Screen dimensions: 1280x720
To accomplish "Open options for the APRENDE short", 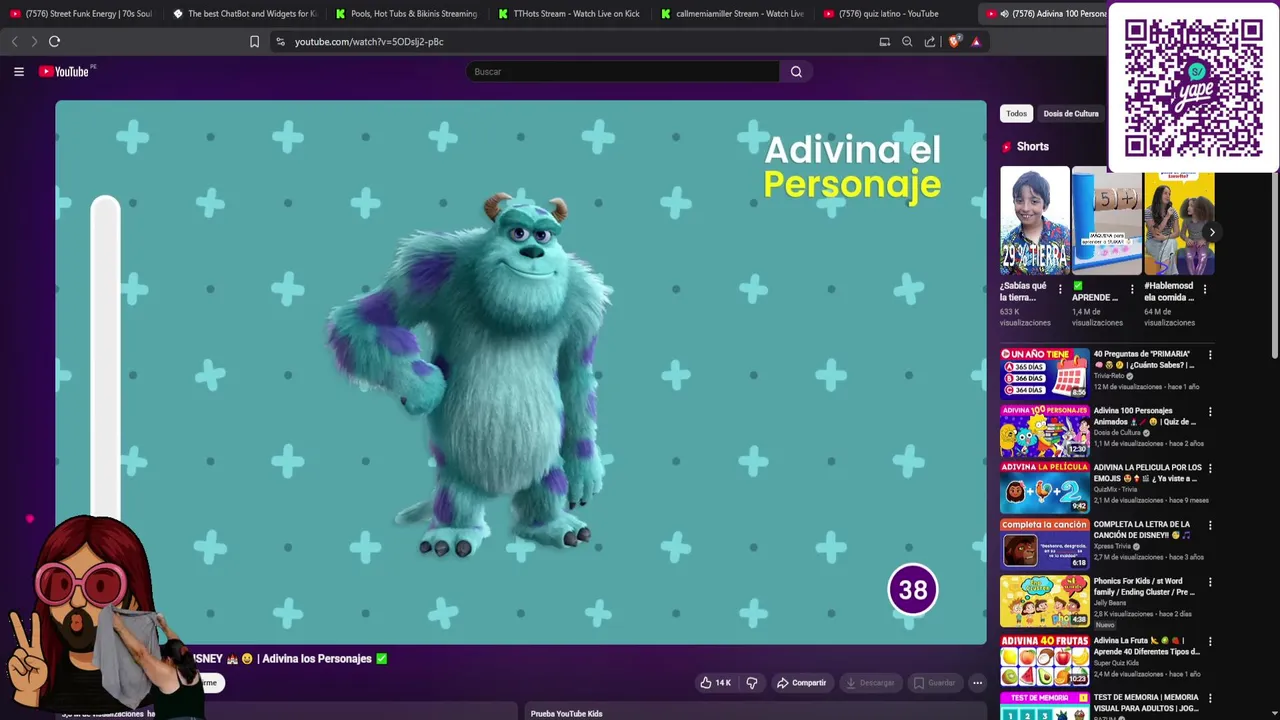I will (x=1132, y=289).
